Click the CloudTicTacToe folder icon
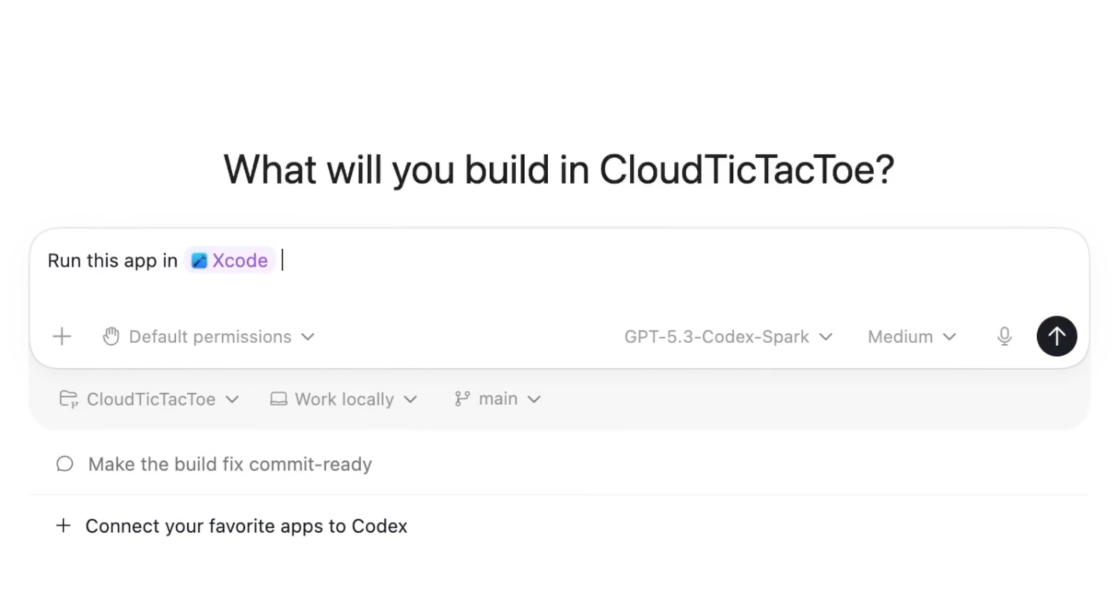The image size is (1116, 601). pyautogui.click(x=68, y=399)
